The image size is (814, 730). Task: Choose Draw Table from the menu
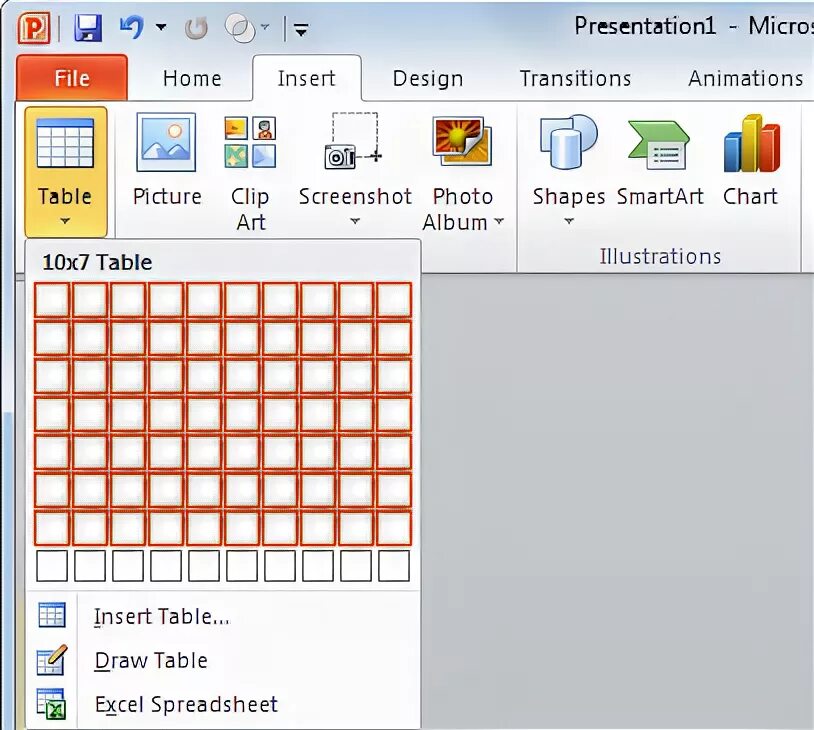[x=223, y=660]
